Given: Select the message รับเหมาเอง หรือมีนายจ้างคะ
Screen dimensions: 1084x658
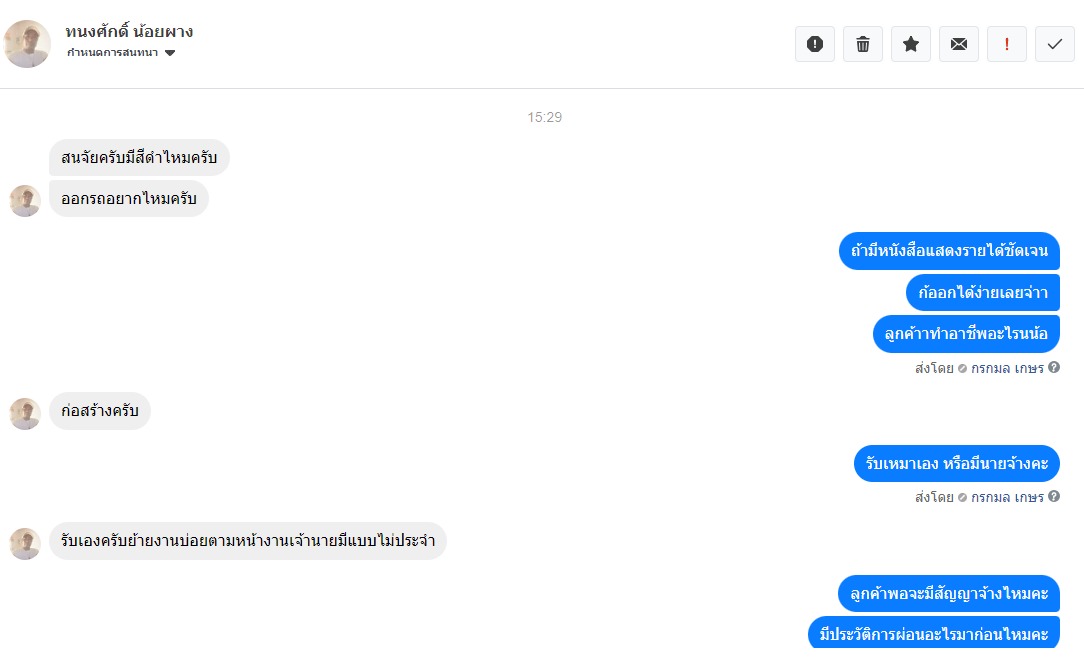Looking at the screenshot, I should [957, 464].
